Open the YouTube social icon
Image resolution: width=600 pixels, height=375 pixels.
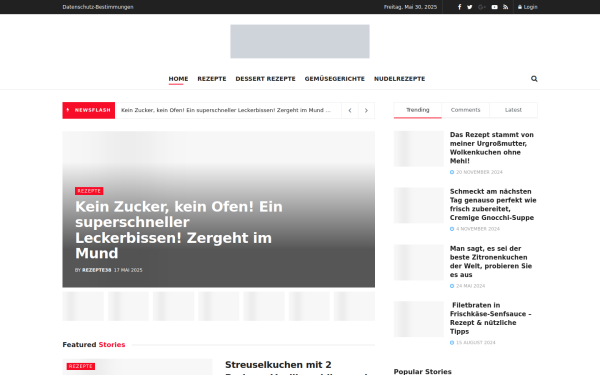pos(494,7)
